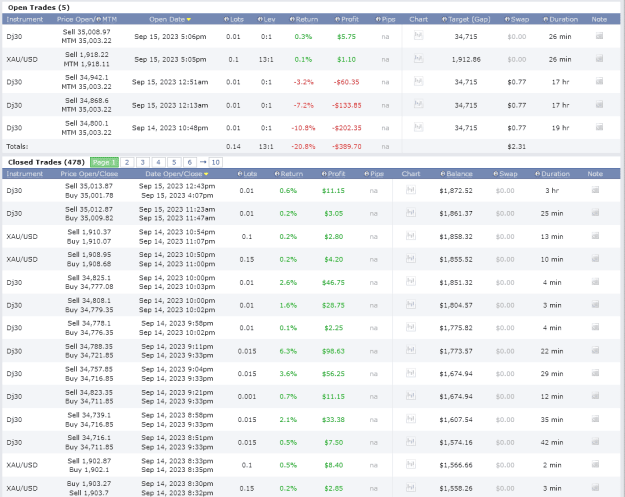The image size is (625, 497).
Task: Open note icon for closed trade balance $1,566.66
Action: 595,464
